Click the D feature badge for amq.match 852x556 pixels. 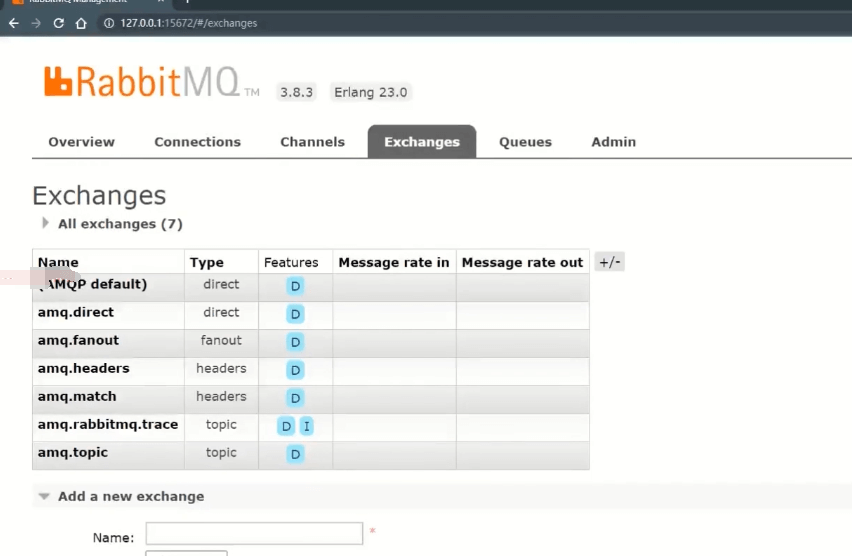pyautogui.click(x=295, y=398)
